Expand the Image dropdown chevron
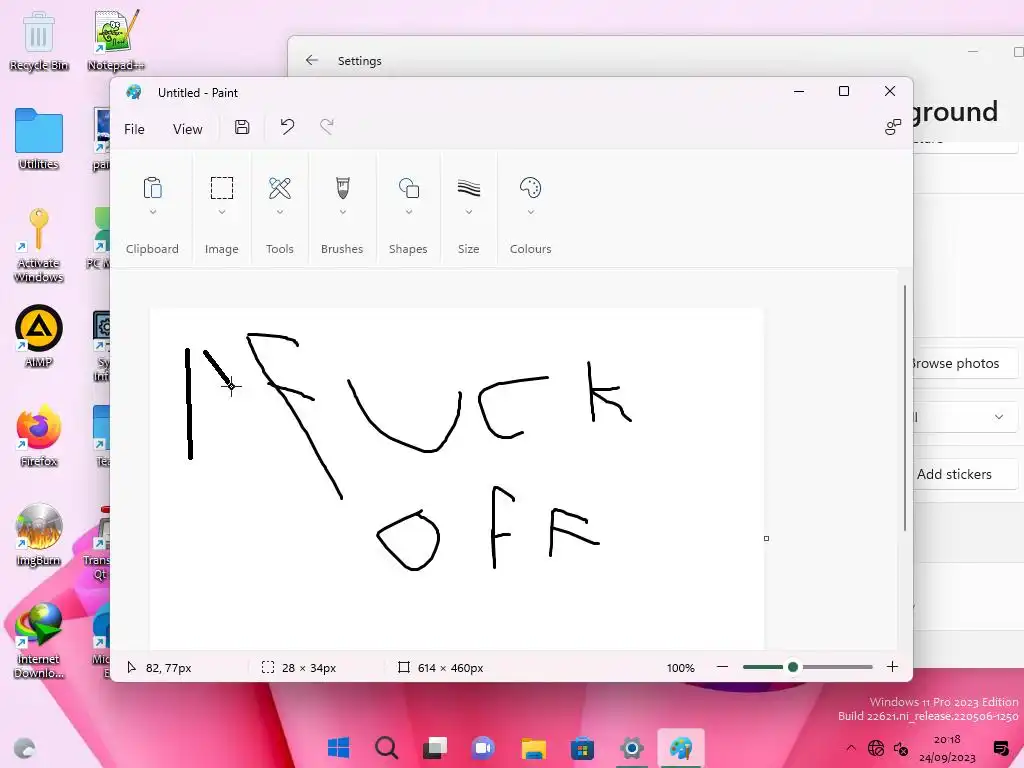 222,212
